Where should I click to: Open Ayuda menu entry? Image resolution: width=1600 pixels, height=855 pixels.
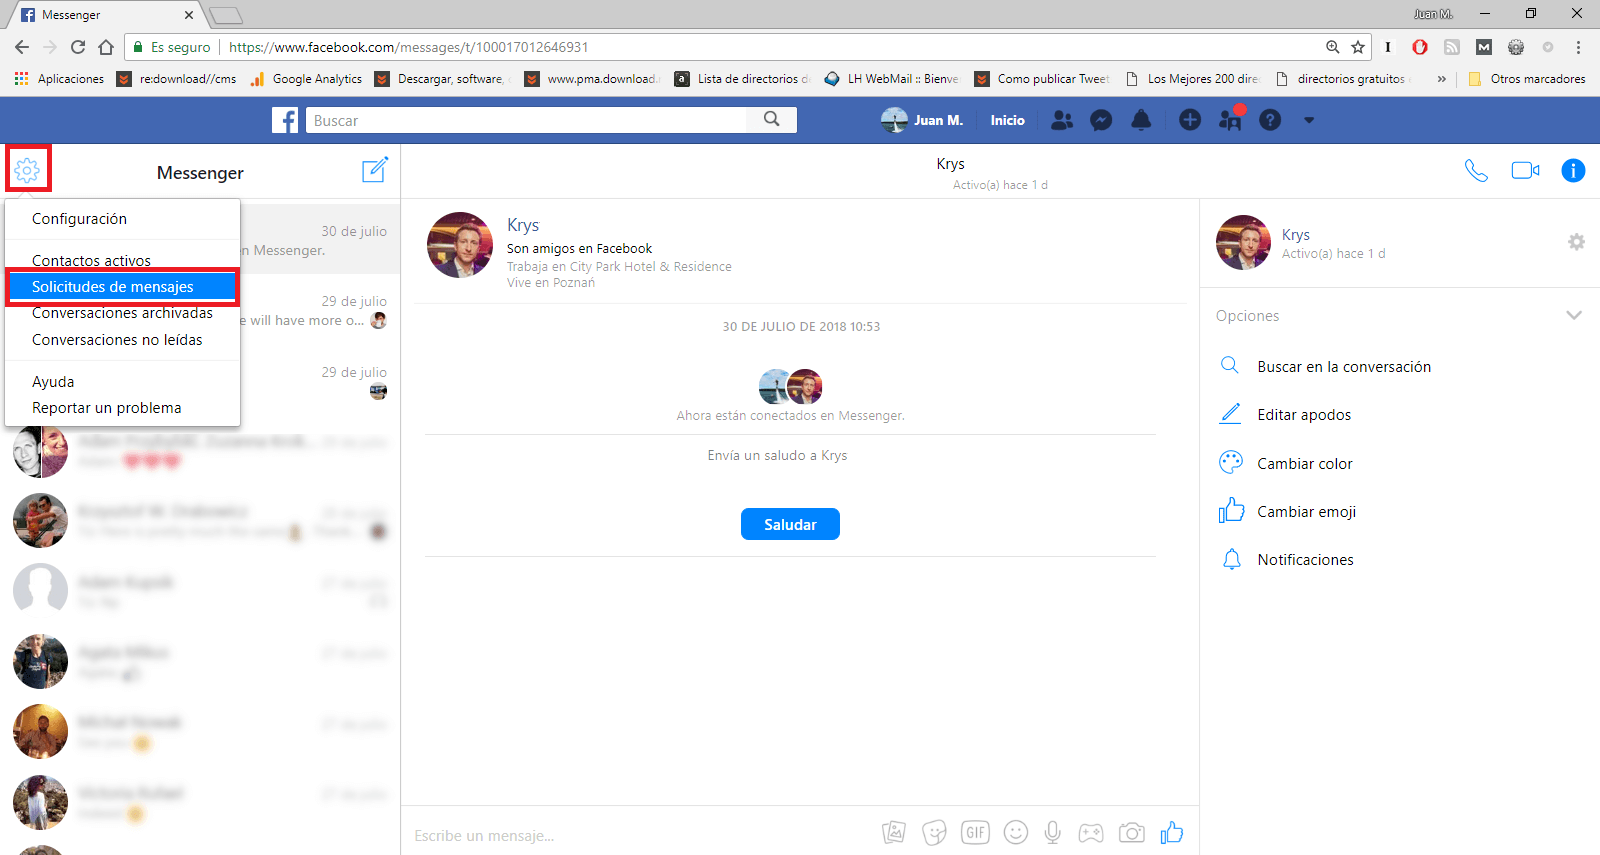pos(122,382)
